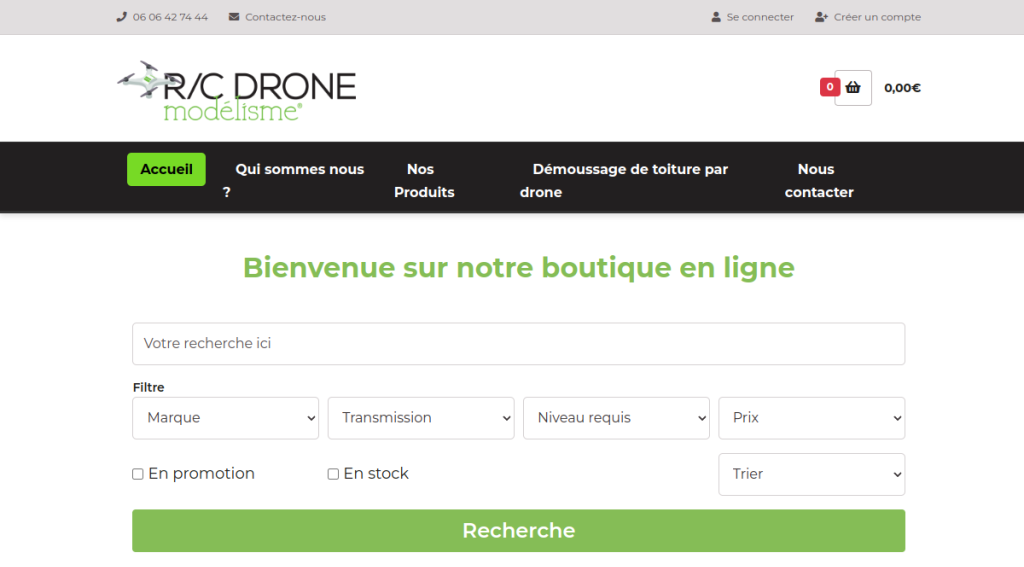Click the add-user icon beside Créer un compte

(821, 17)
